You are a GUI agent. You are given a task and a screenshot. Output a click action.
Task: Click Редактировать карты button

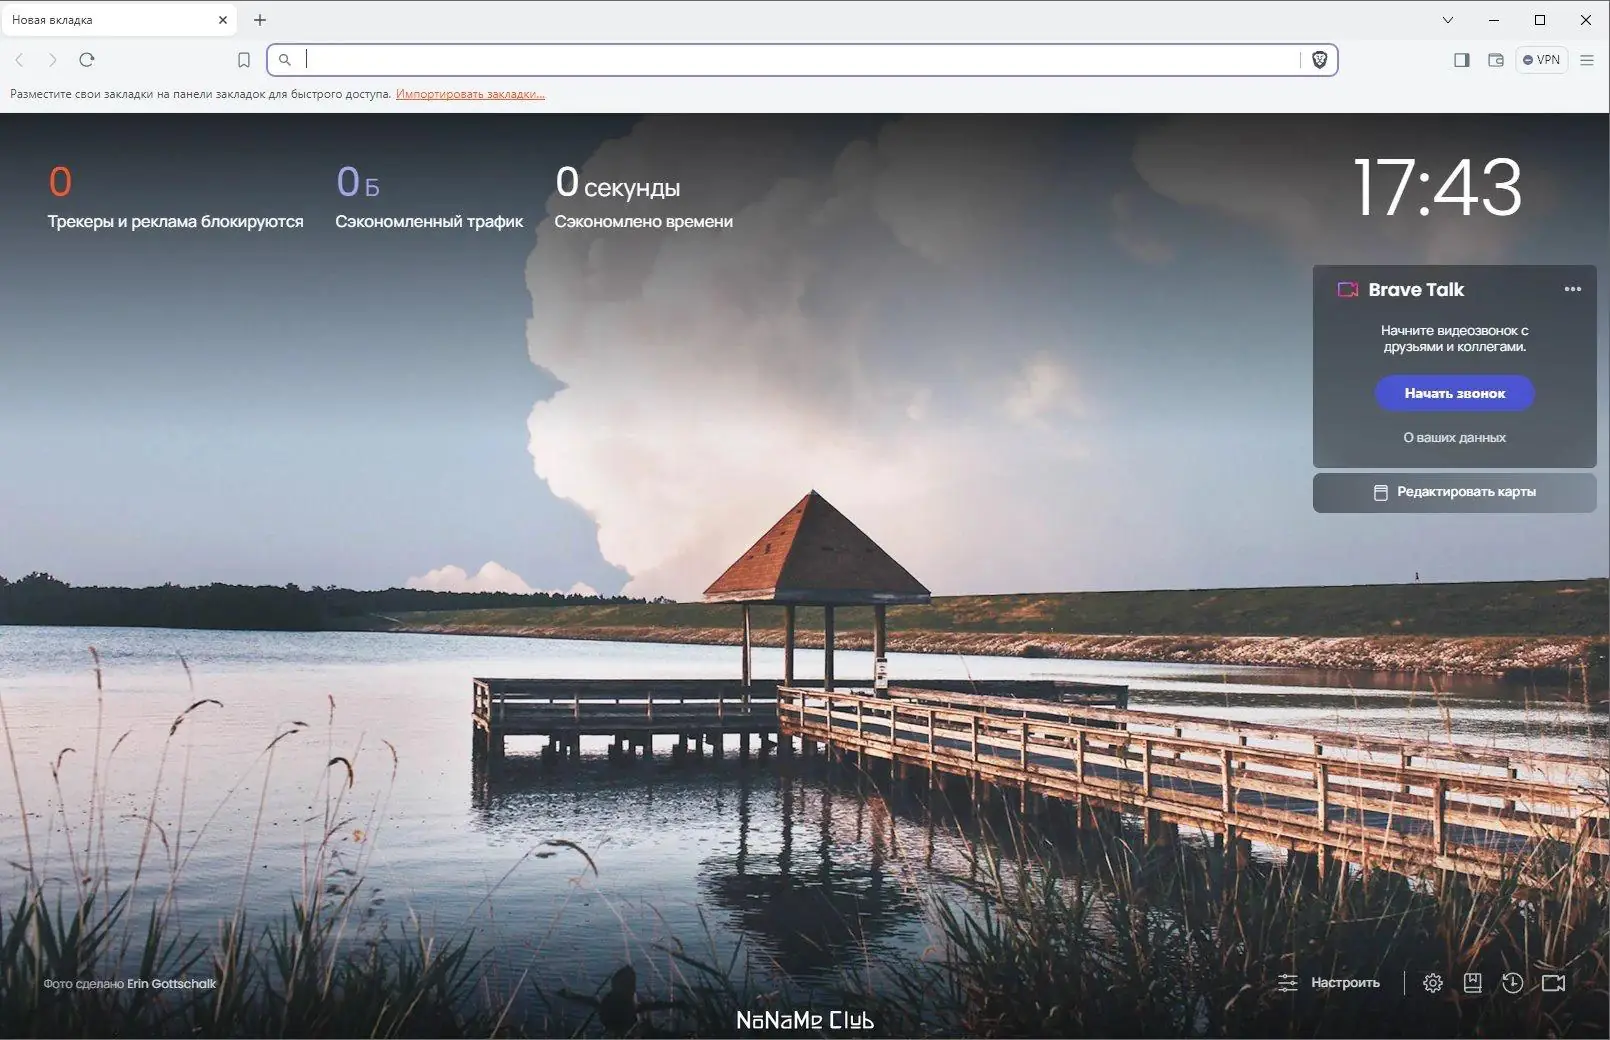pyautogui.click(x=1454, y=492)
